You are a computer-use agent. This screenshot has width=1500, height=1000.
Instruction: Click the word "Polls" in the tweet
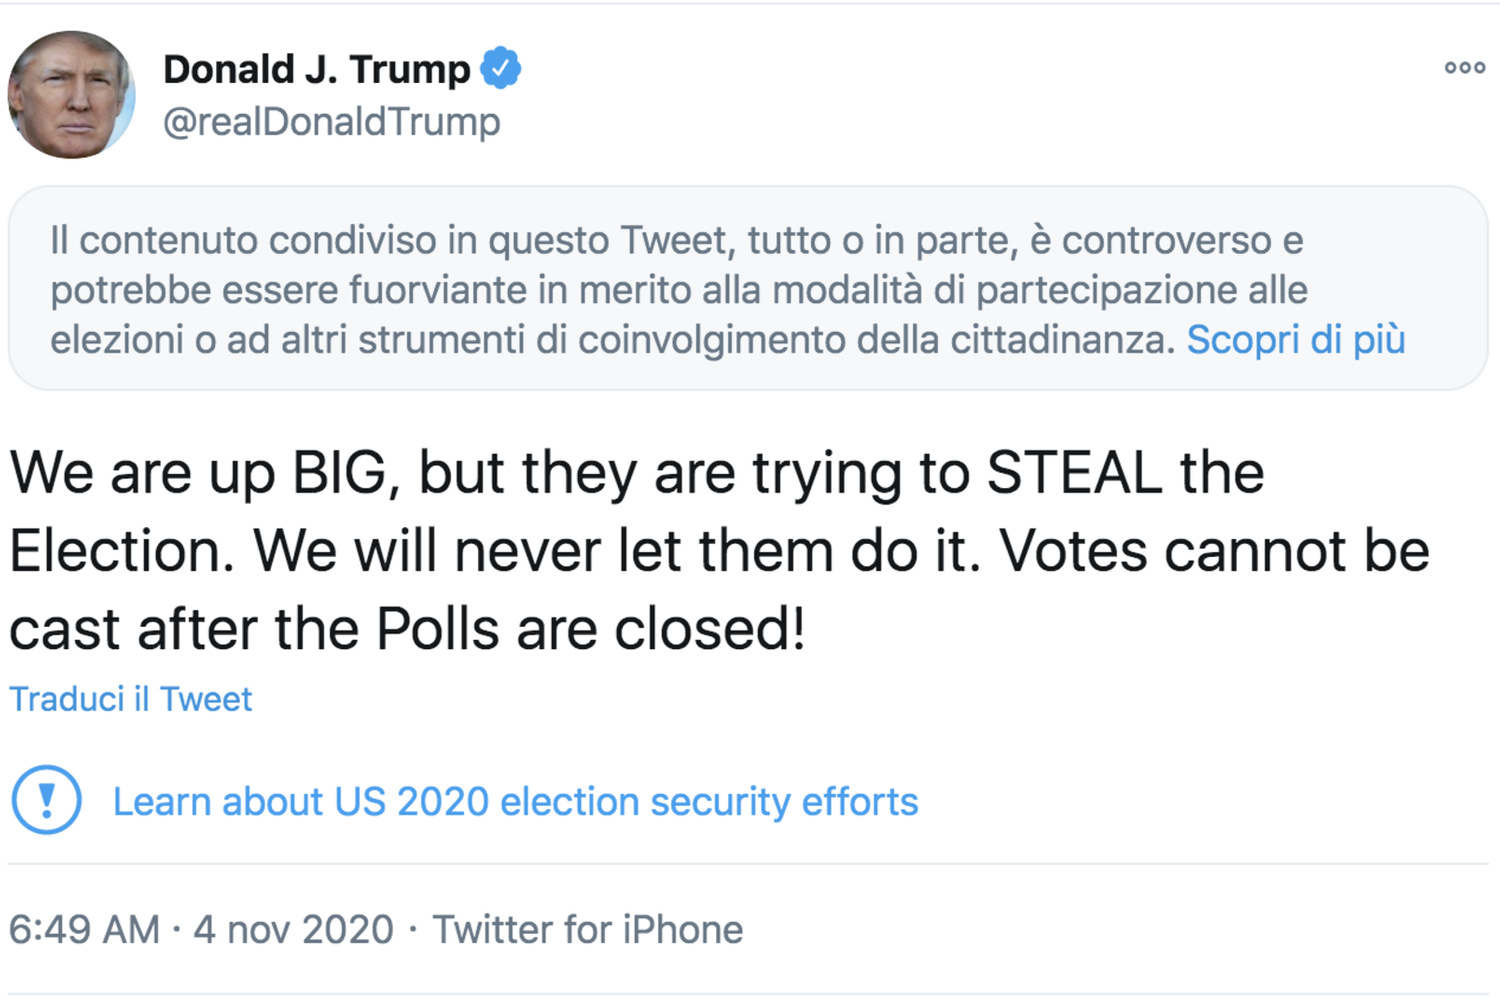tap(437, 630)
